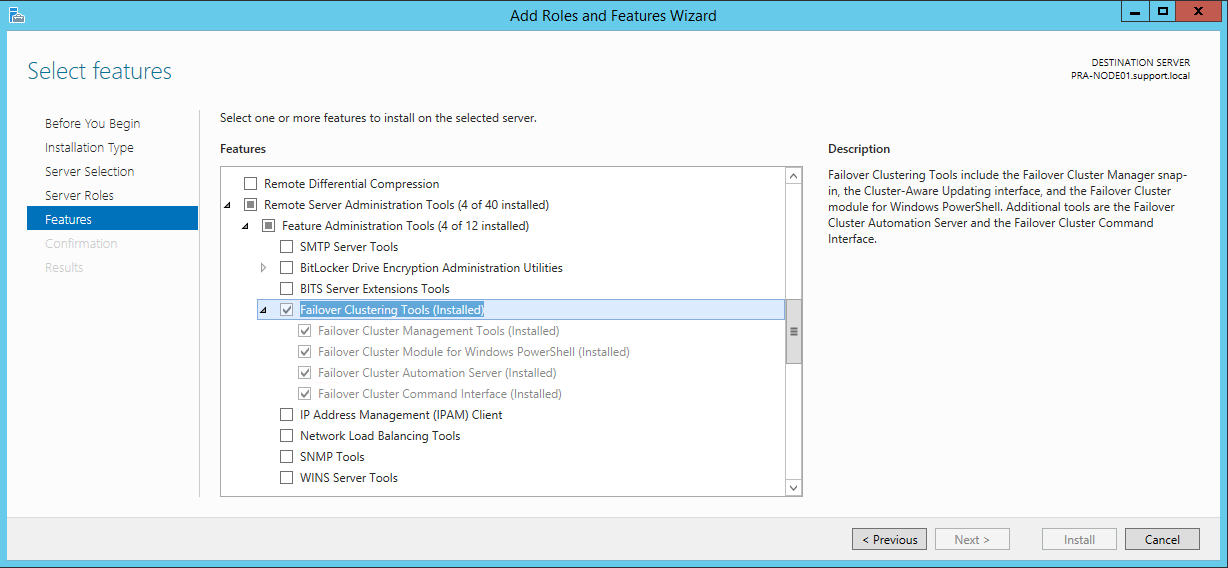1228x568 pixels.
Task: Check the WINS Server Tools checkbox
Action: (x=287, y=478)
